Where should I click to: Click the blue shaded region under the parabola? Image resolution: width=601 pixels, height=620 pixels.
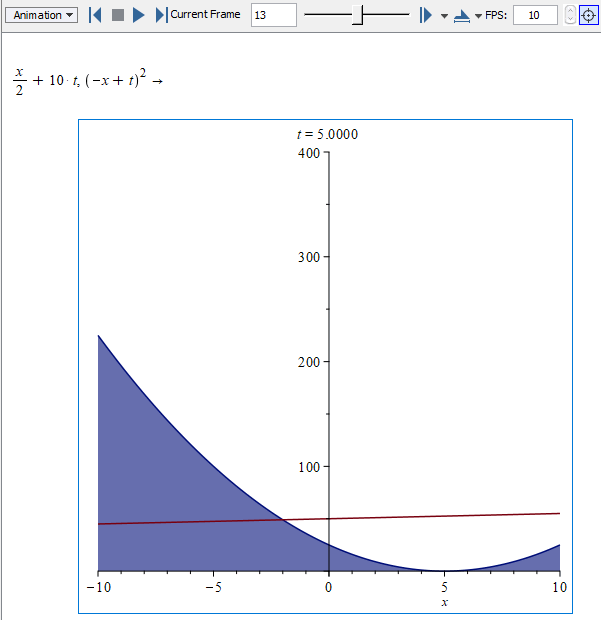[160, 480]
